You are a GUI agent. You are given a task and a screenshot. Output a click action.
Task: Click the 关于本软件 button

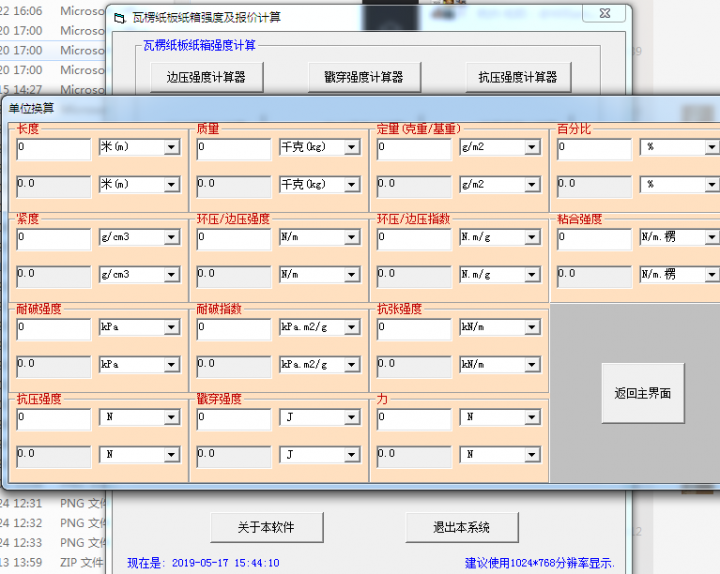[x=266, y=527]
